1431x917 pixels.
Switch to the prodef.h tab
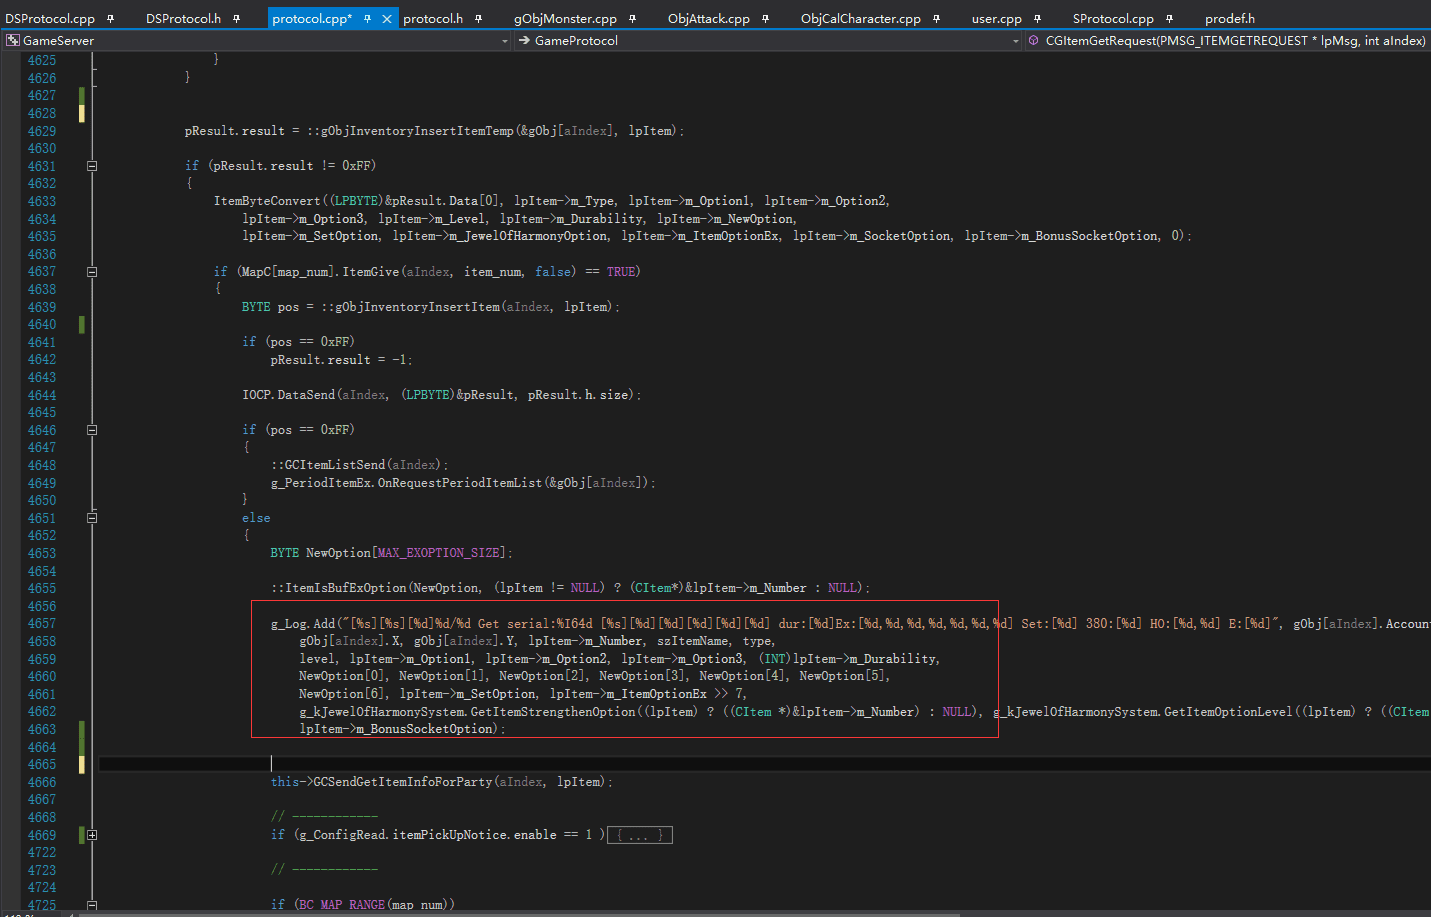point(1230,18)
